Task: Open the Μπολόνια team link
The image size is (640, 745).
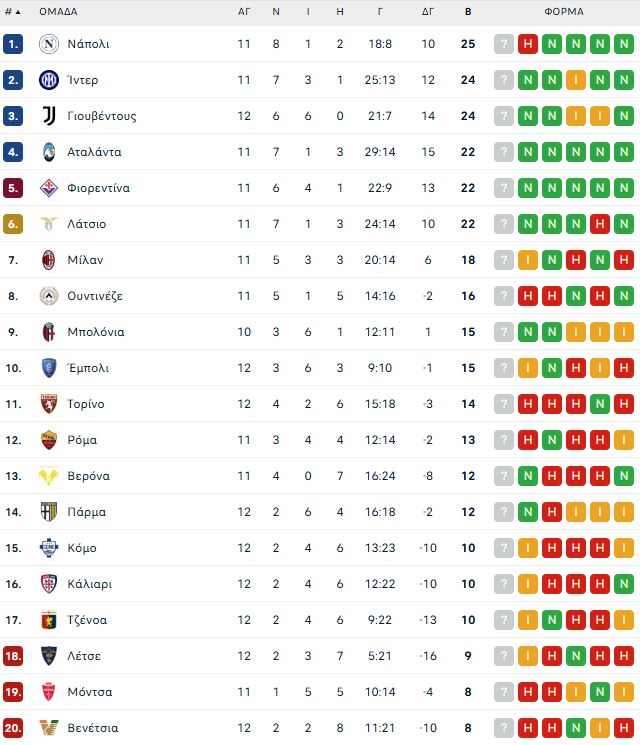Action: click(x=96, y=332)
